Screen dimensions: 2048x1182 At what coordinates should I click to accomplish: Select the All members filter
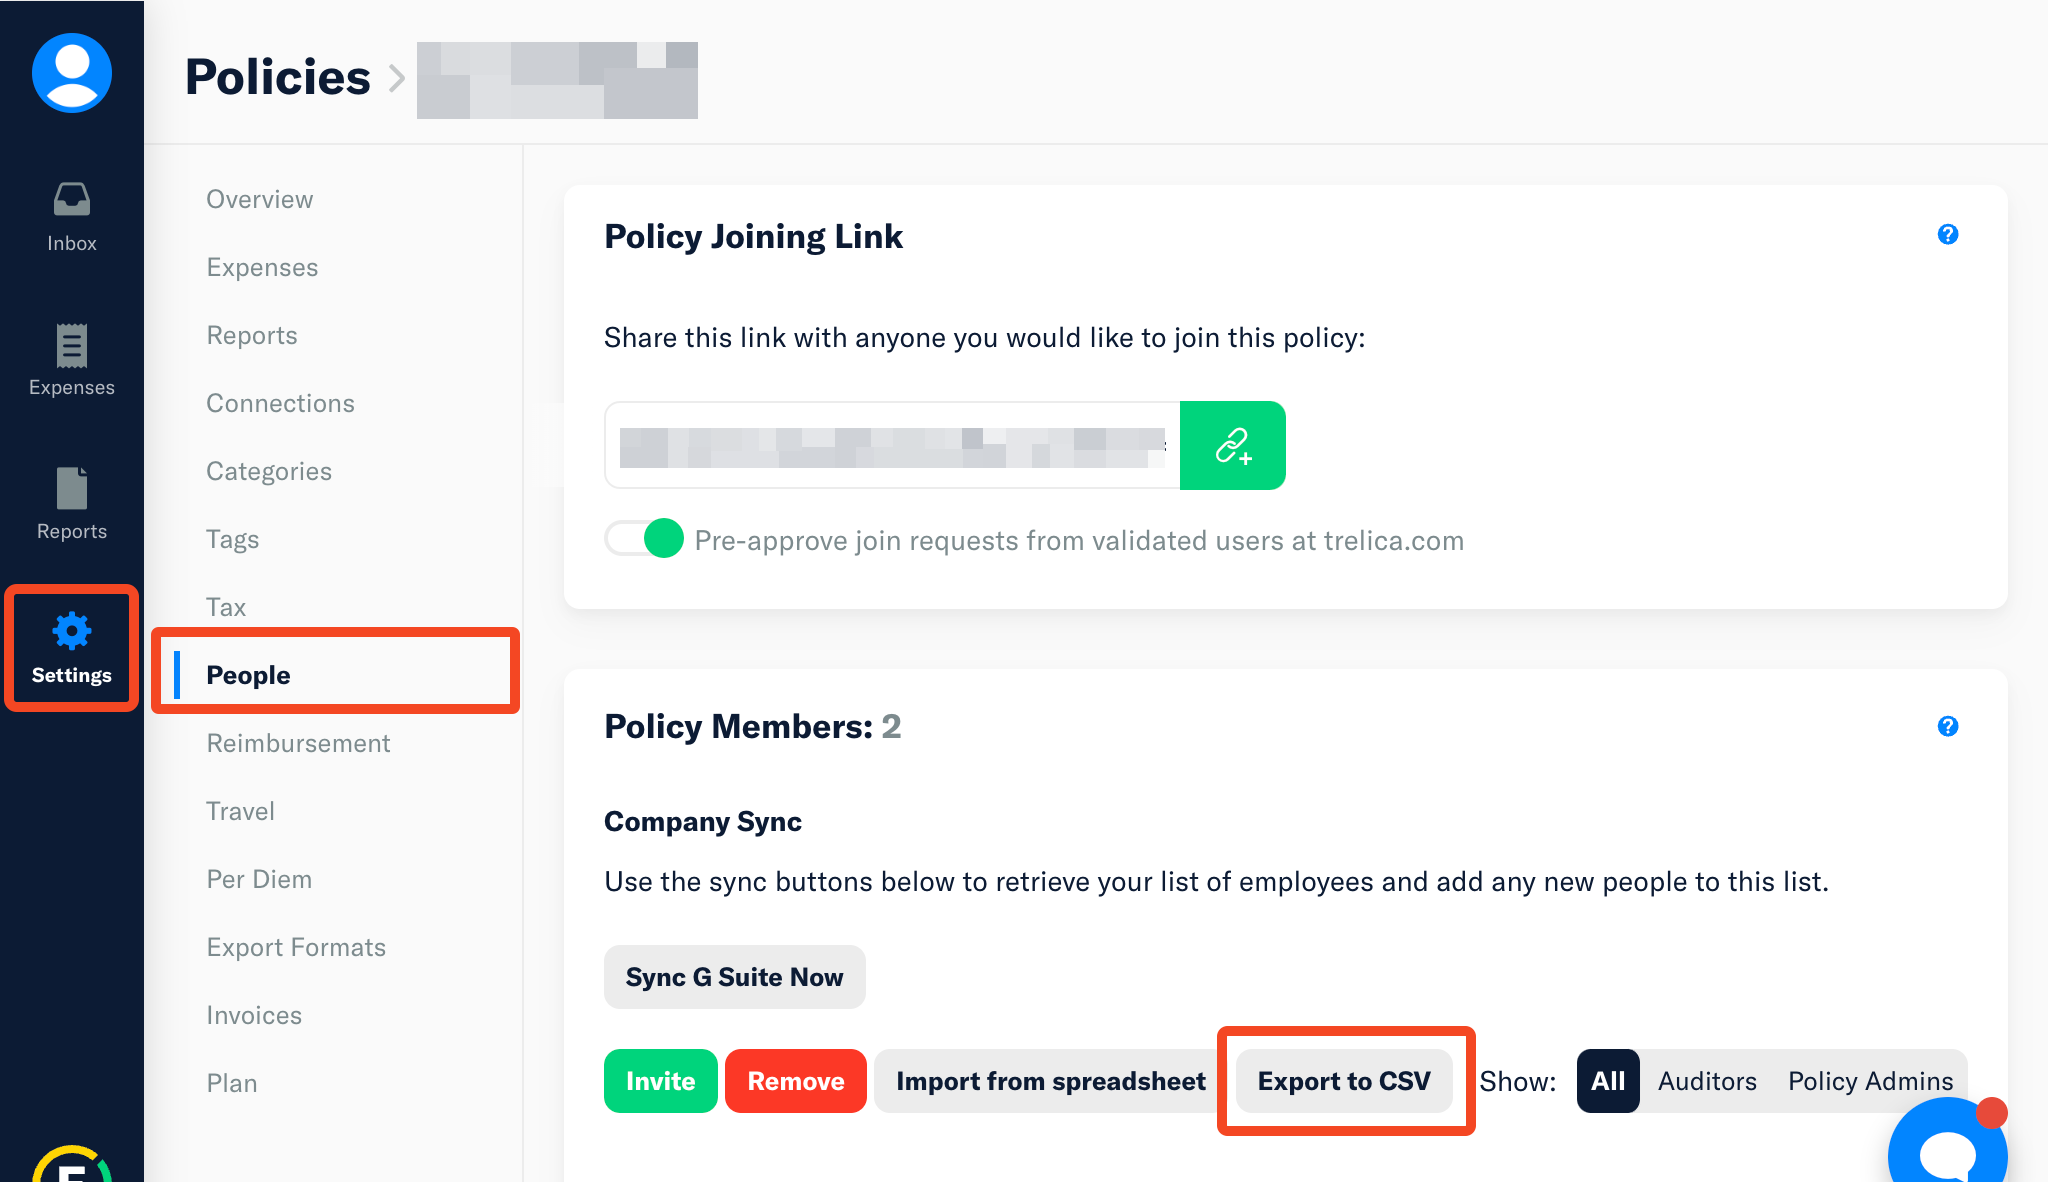click(x=1607, y=1081)
